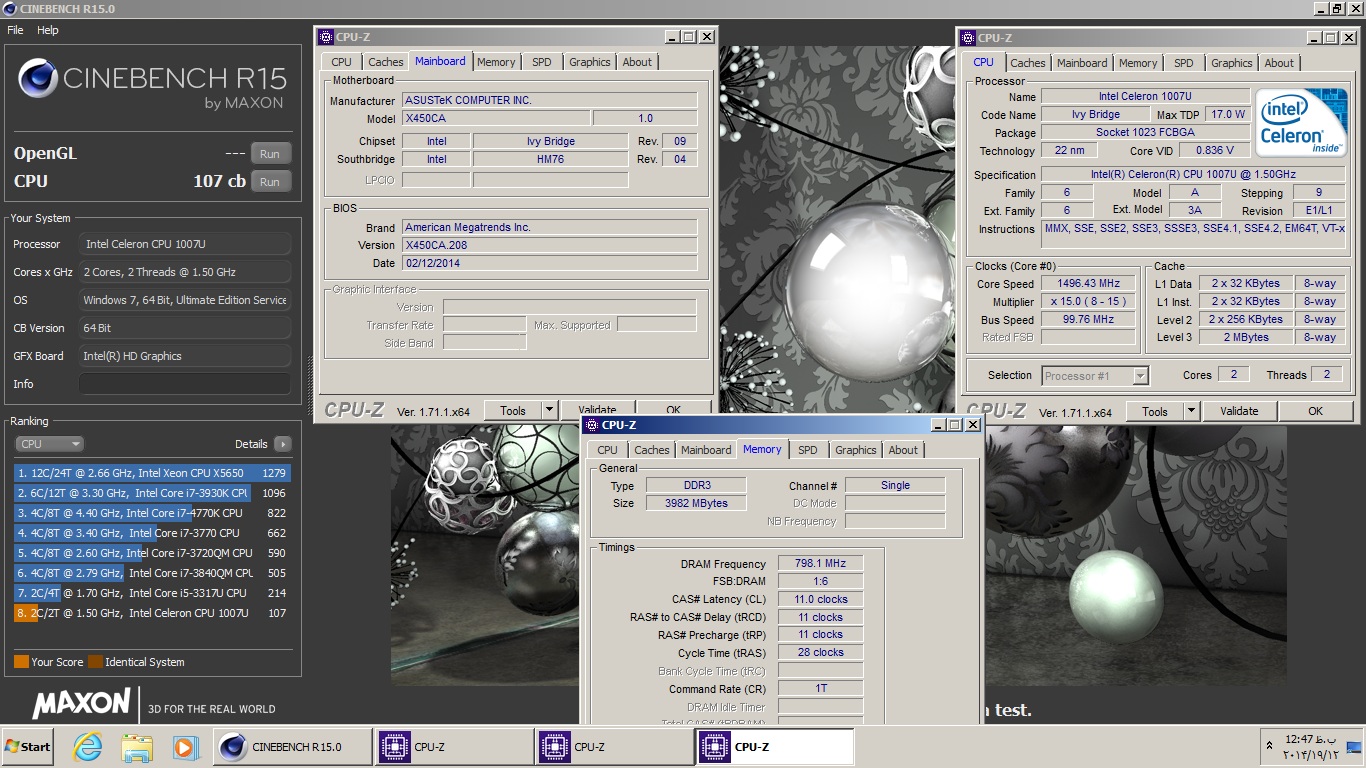1366x768 pixels.
Task: Open CPU tab in Mainboard CPU-Z window
Action: pyautogui.click(x=342, y=62)
